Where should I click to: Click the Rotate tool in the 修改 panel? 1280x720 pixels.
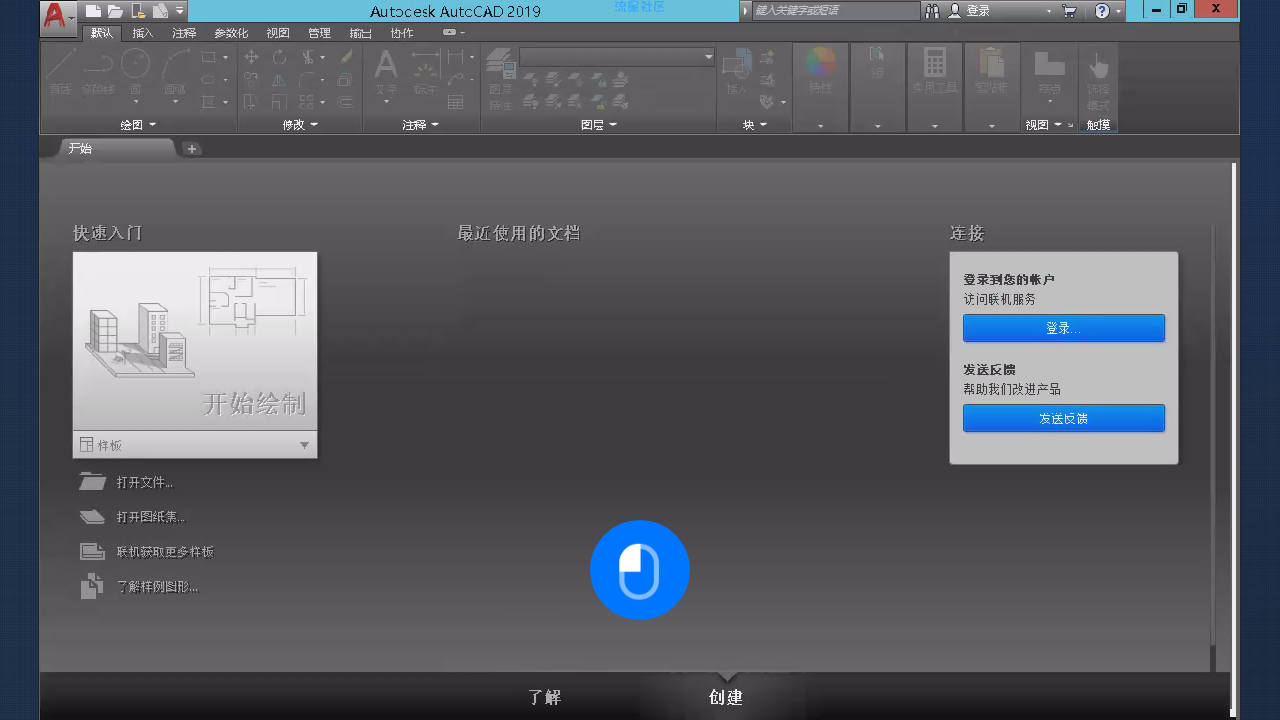(279, 57)
